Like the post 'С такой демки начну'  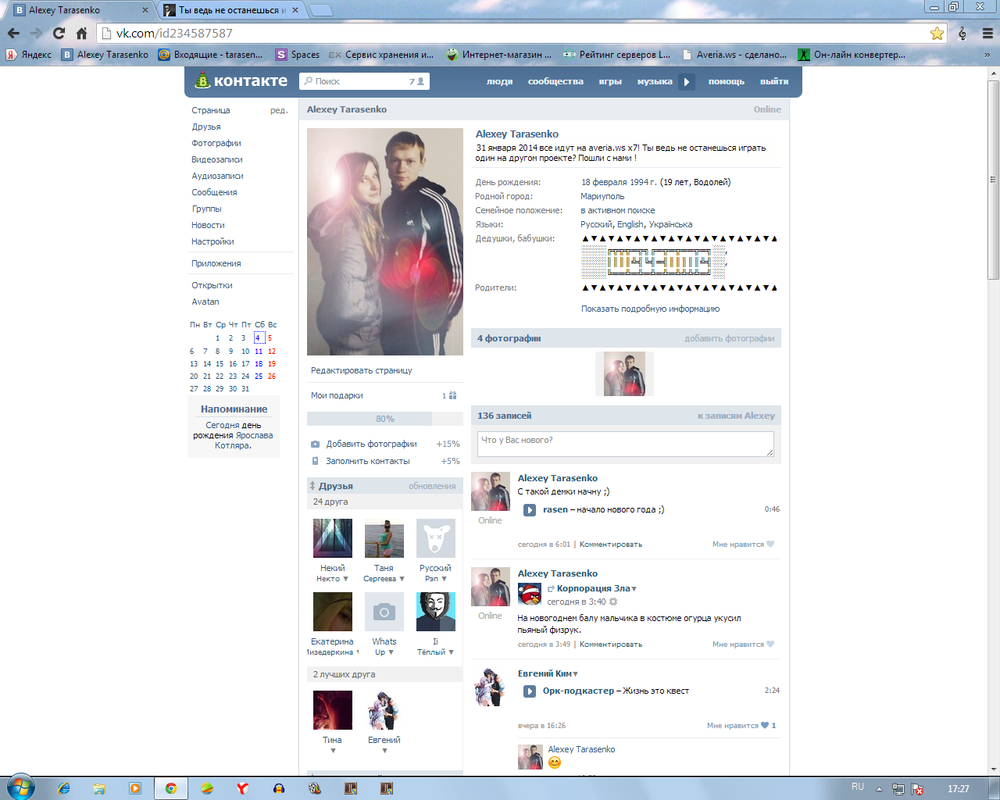769,545
